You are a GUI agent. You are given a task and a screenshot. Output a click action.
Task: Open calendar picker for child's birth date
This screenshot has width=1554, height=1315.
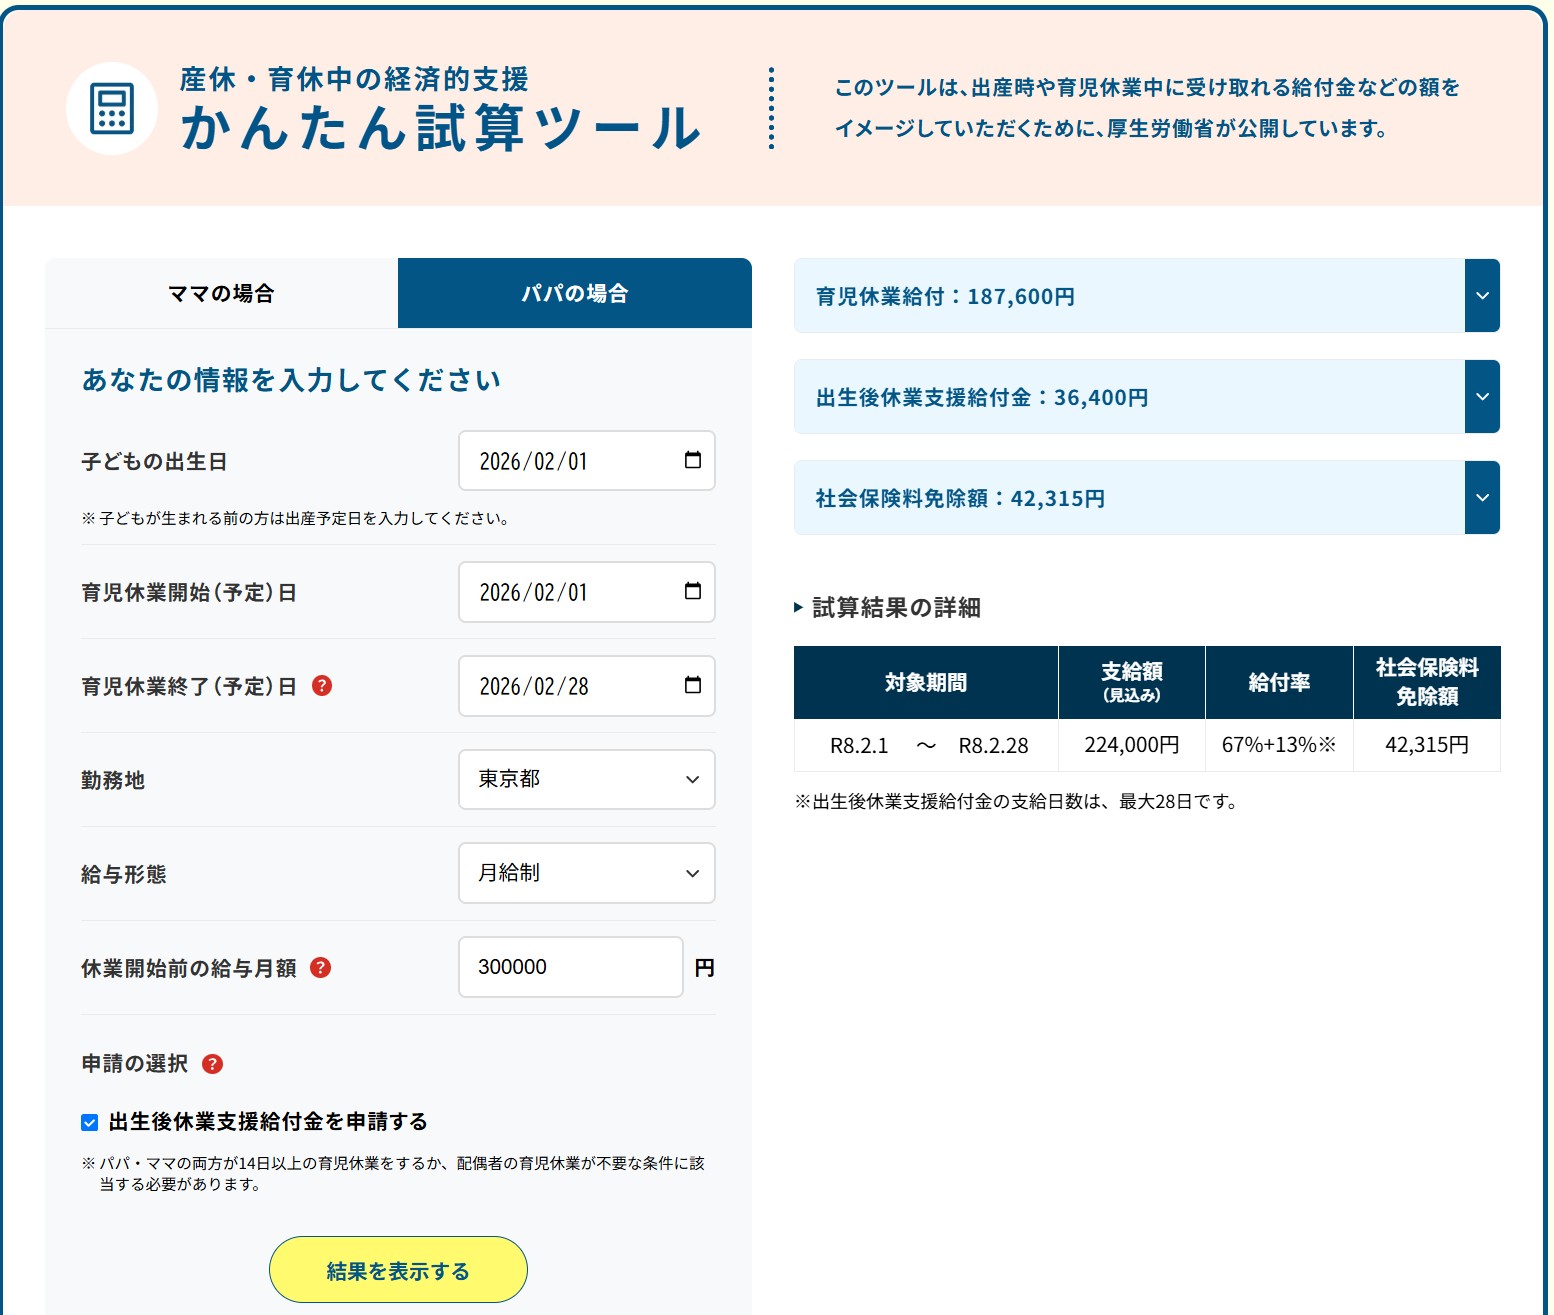[692, 460]
